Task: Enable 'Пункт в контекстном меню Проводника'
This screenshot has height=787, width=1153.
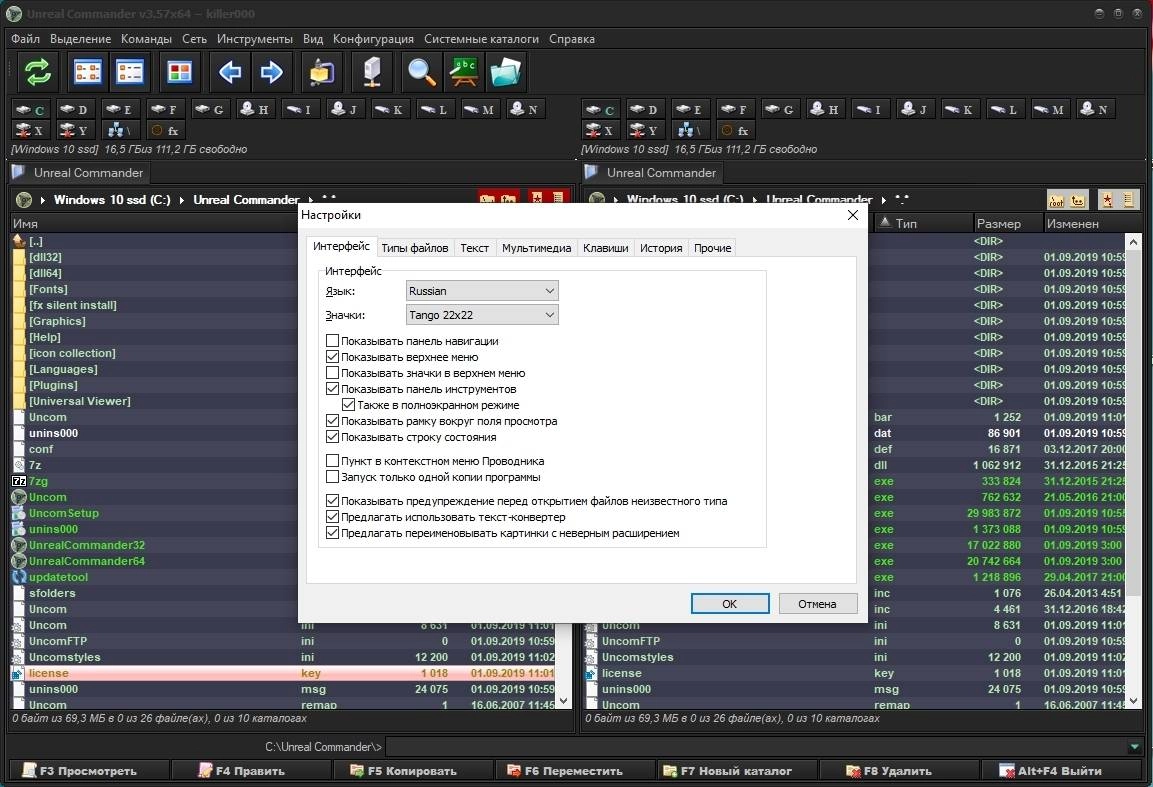Action: [332, 461]
